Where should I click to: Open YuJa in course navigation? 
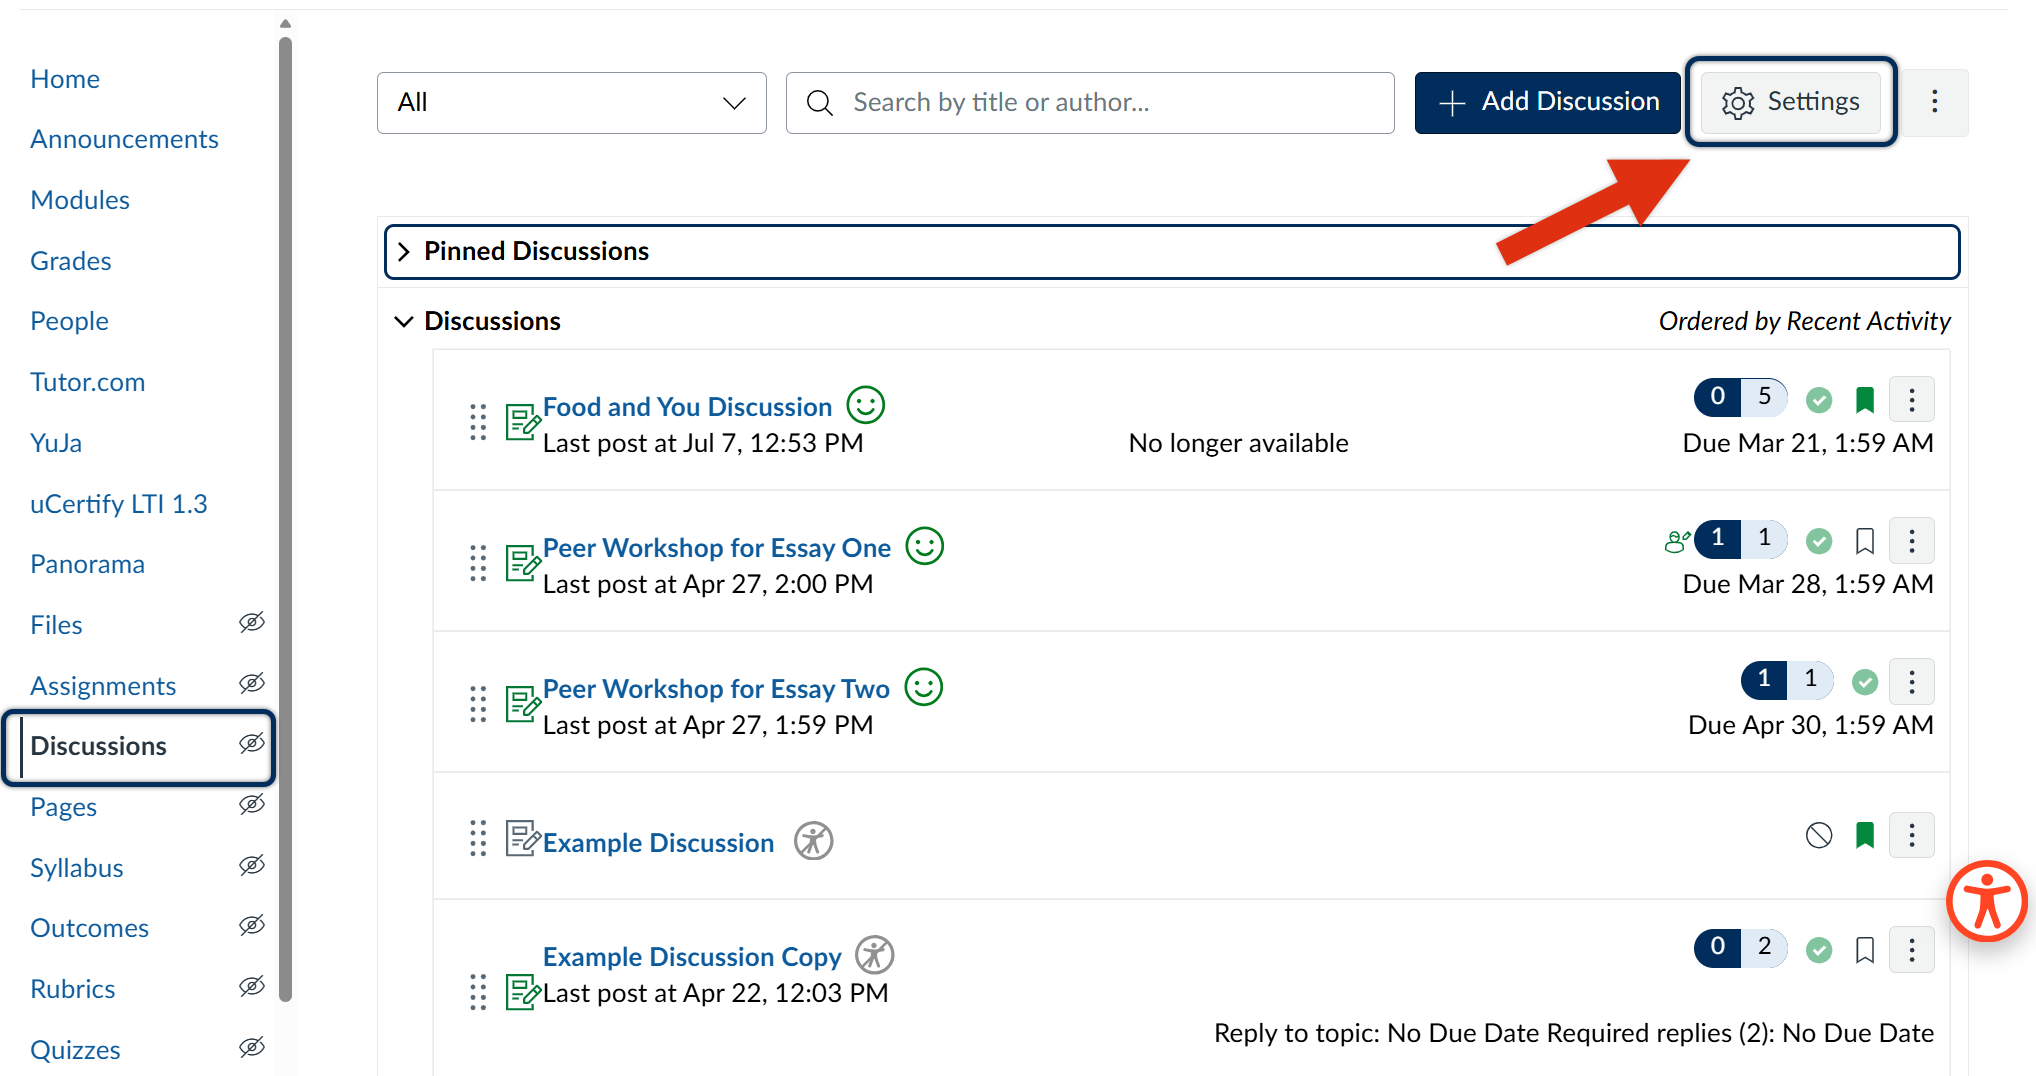coord(56,443)
